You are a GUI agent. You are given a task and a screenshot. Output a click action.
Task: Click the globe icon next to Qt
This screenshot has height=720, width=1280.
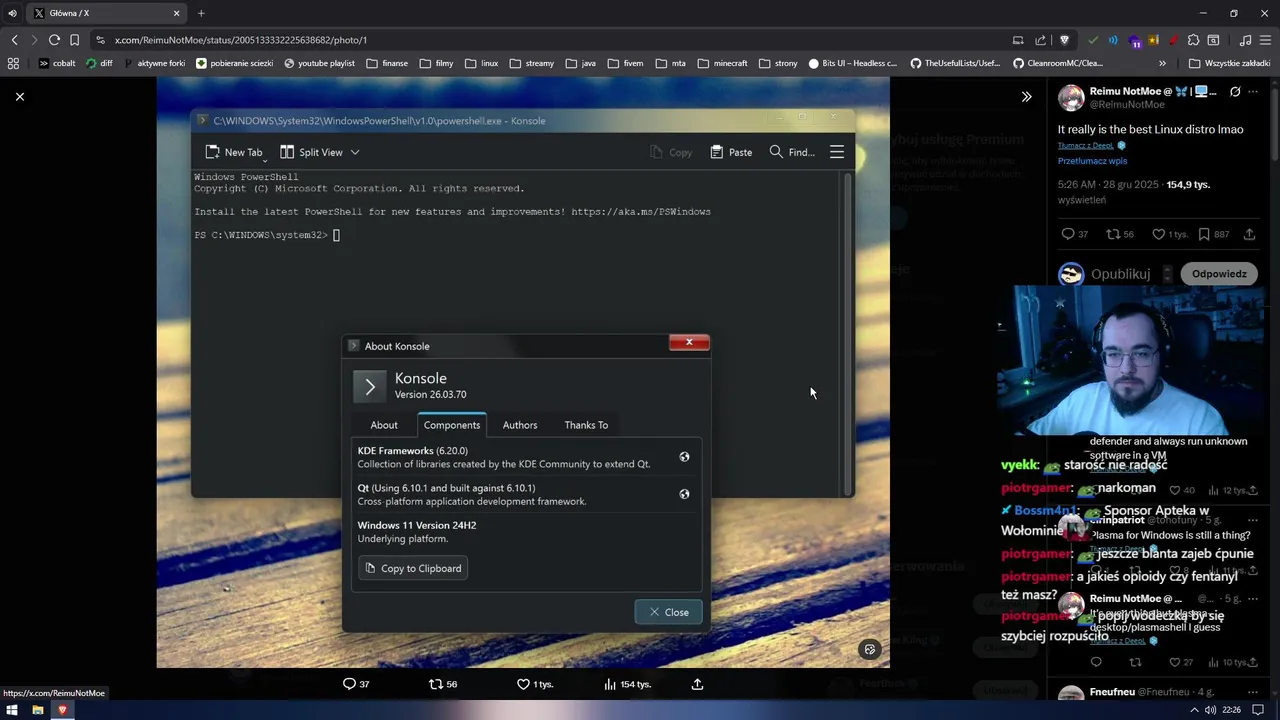(684, 494)
